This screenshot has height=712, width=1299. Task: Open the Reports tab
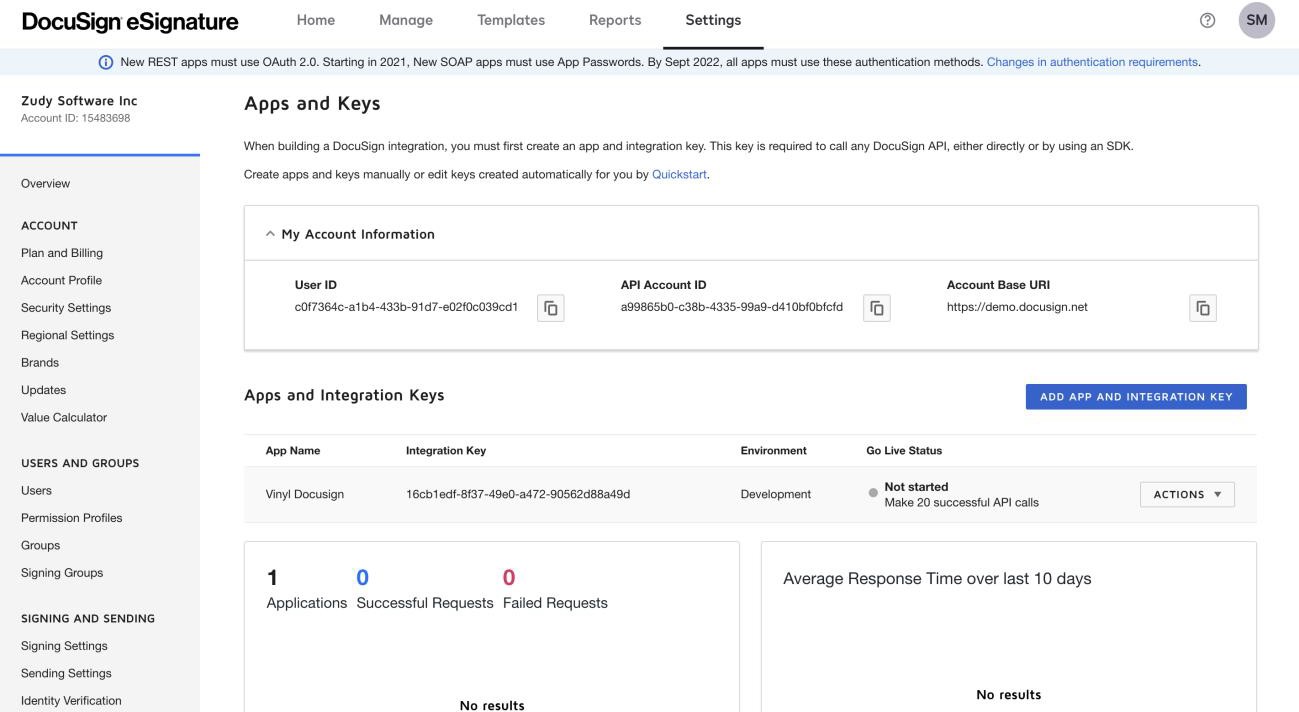pos(615,21)
